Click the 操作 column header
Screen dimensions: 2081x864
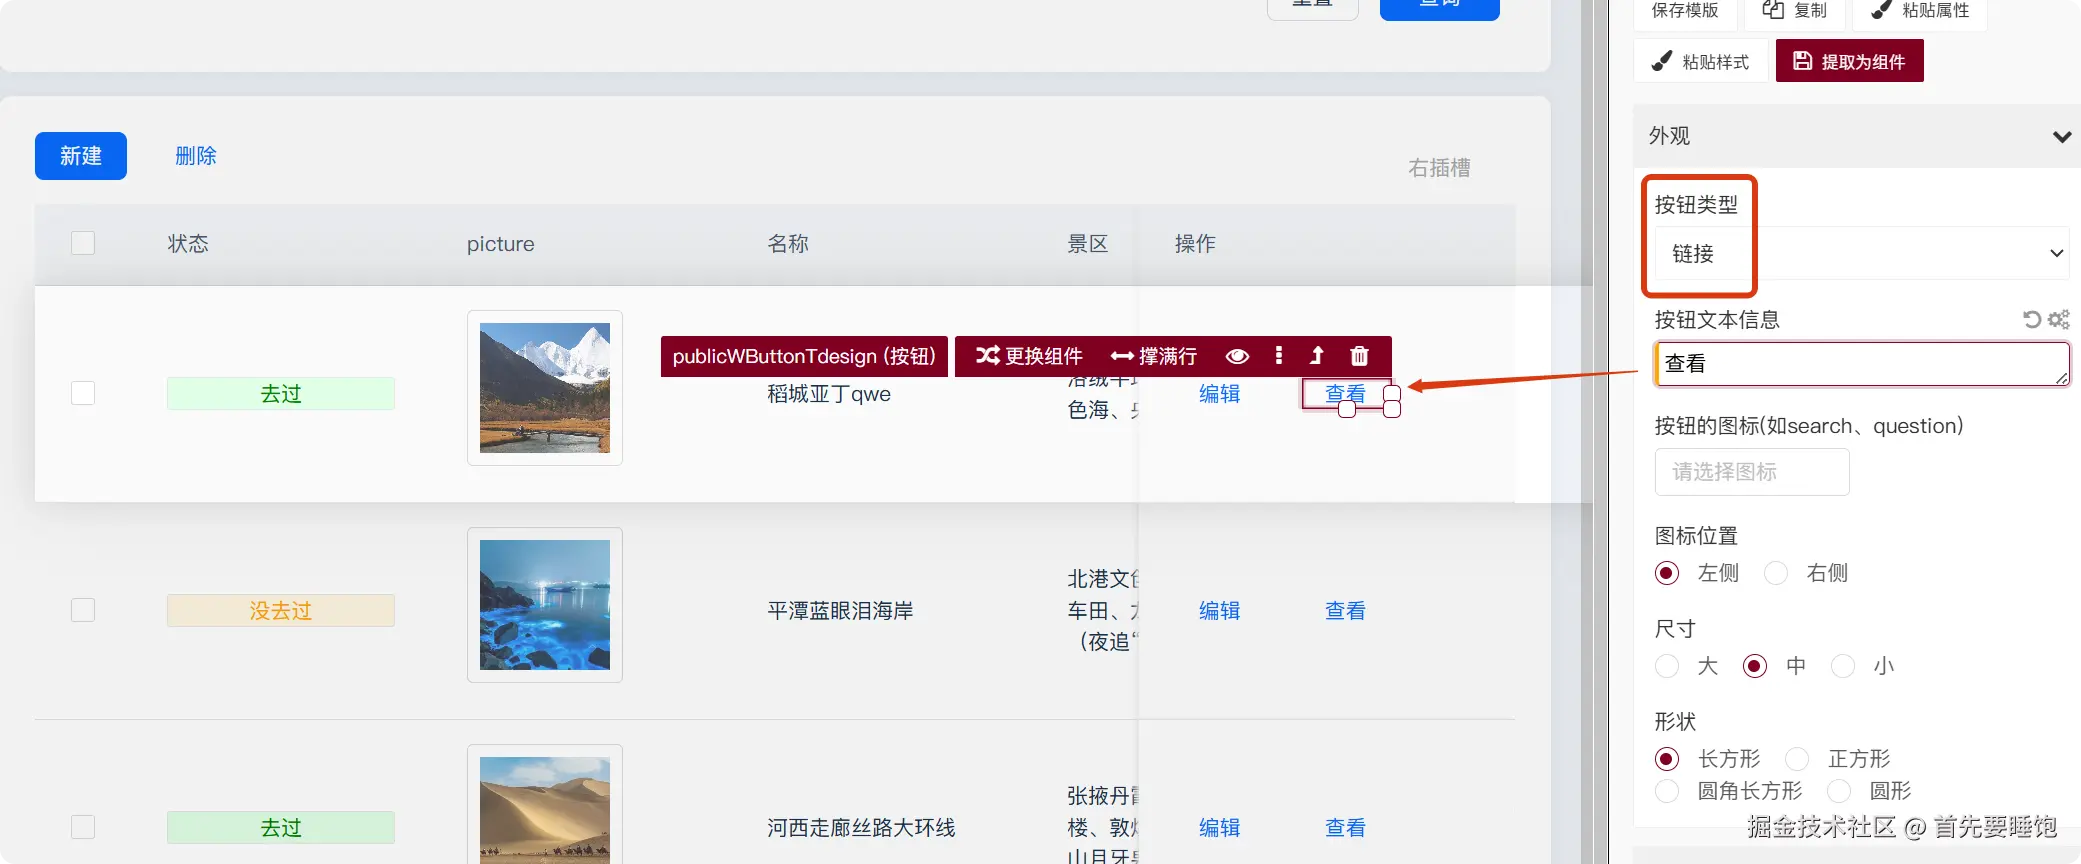pos(1195,244)
